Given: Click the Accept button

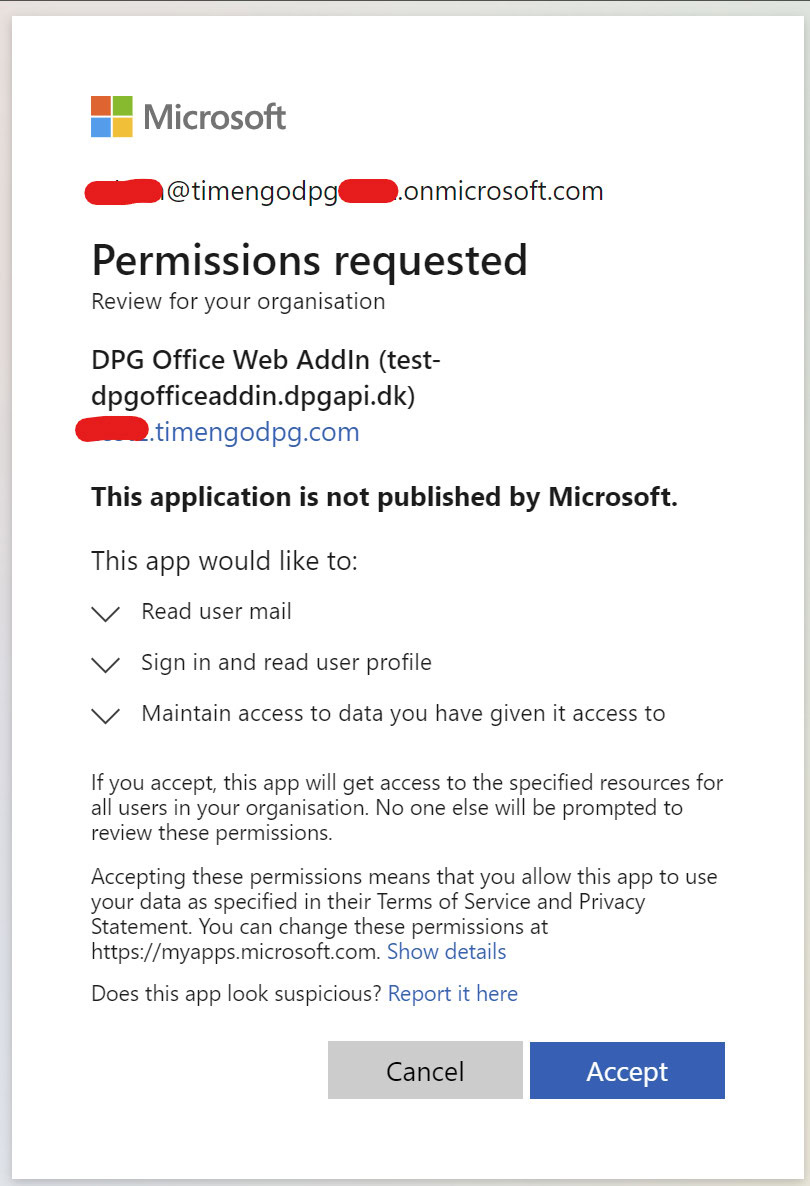Looking at the screenshot, I should 627,1070.
